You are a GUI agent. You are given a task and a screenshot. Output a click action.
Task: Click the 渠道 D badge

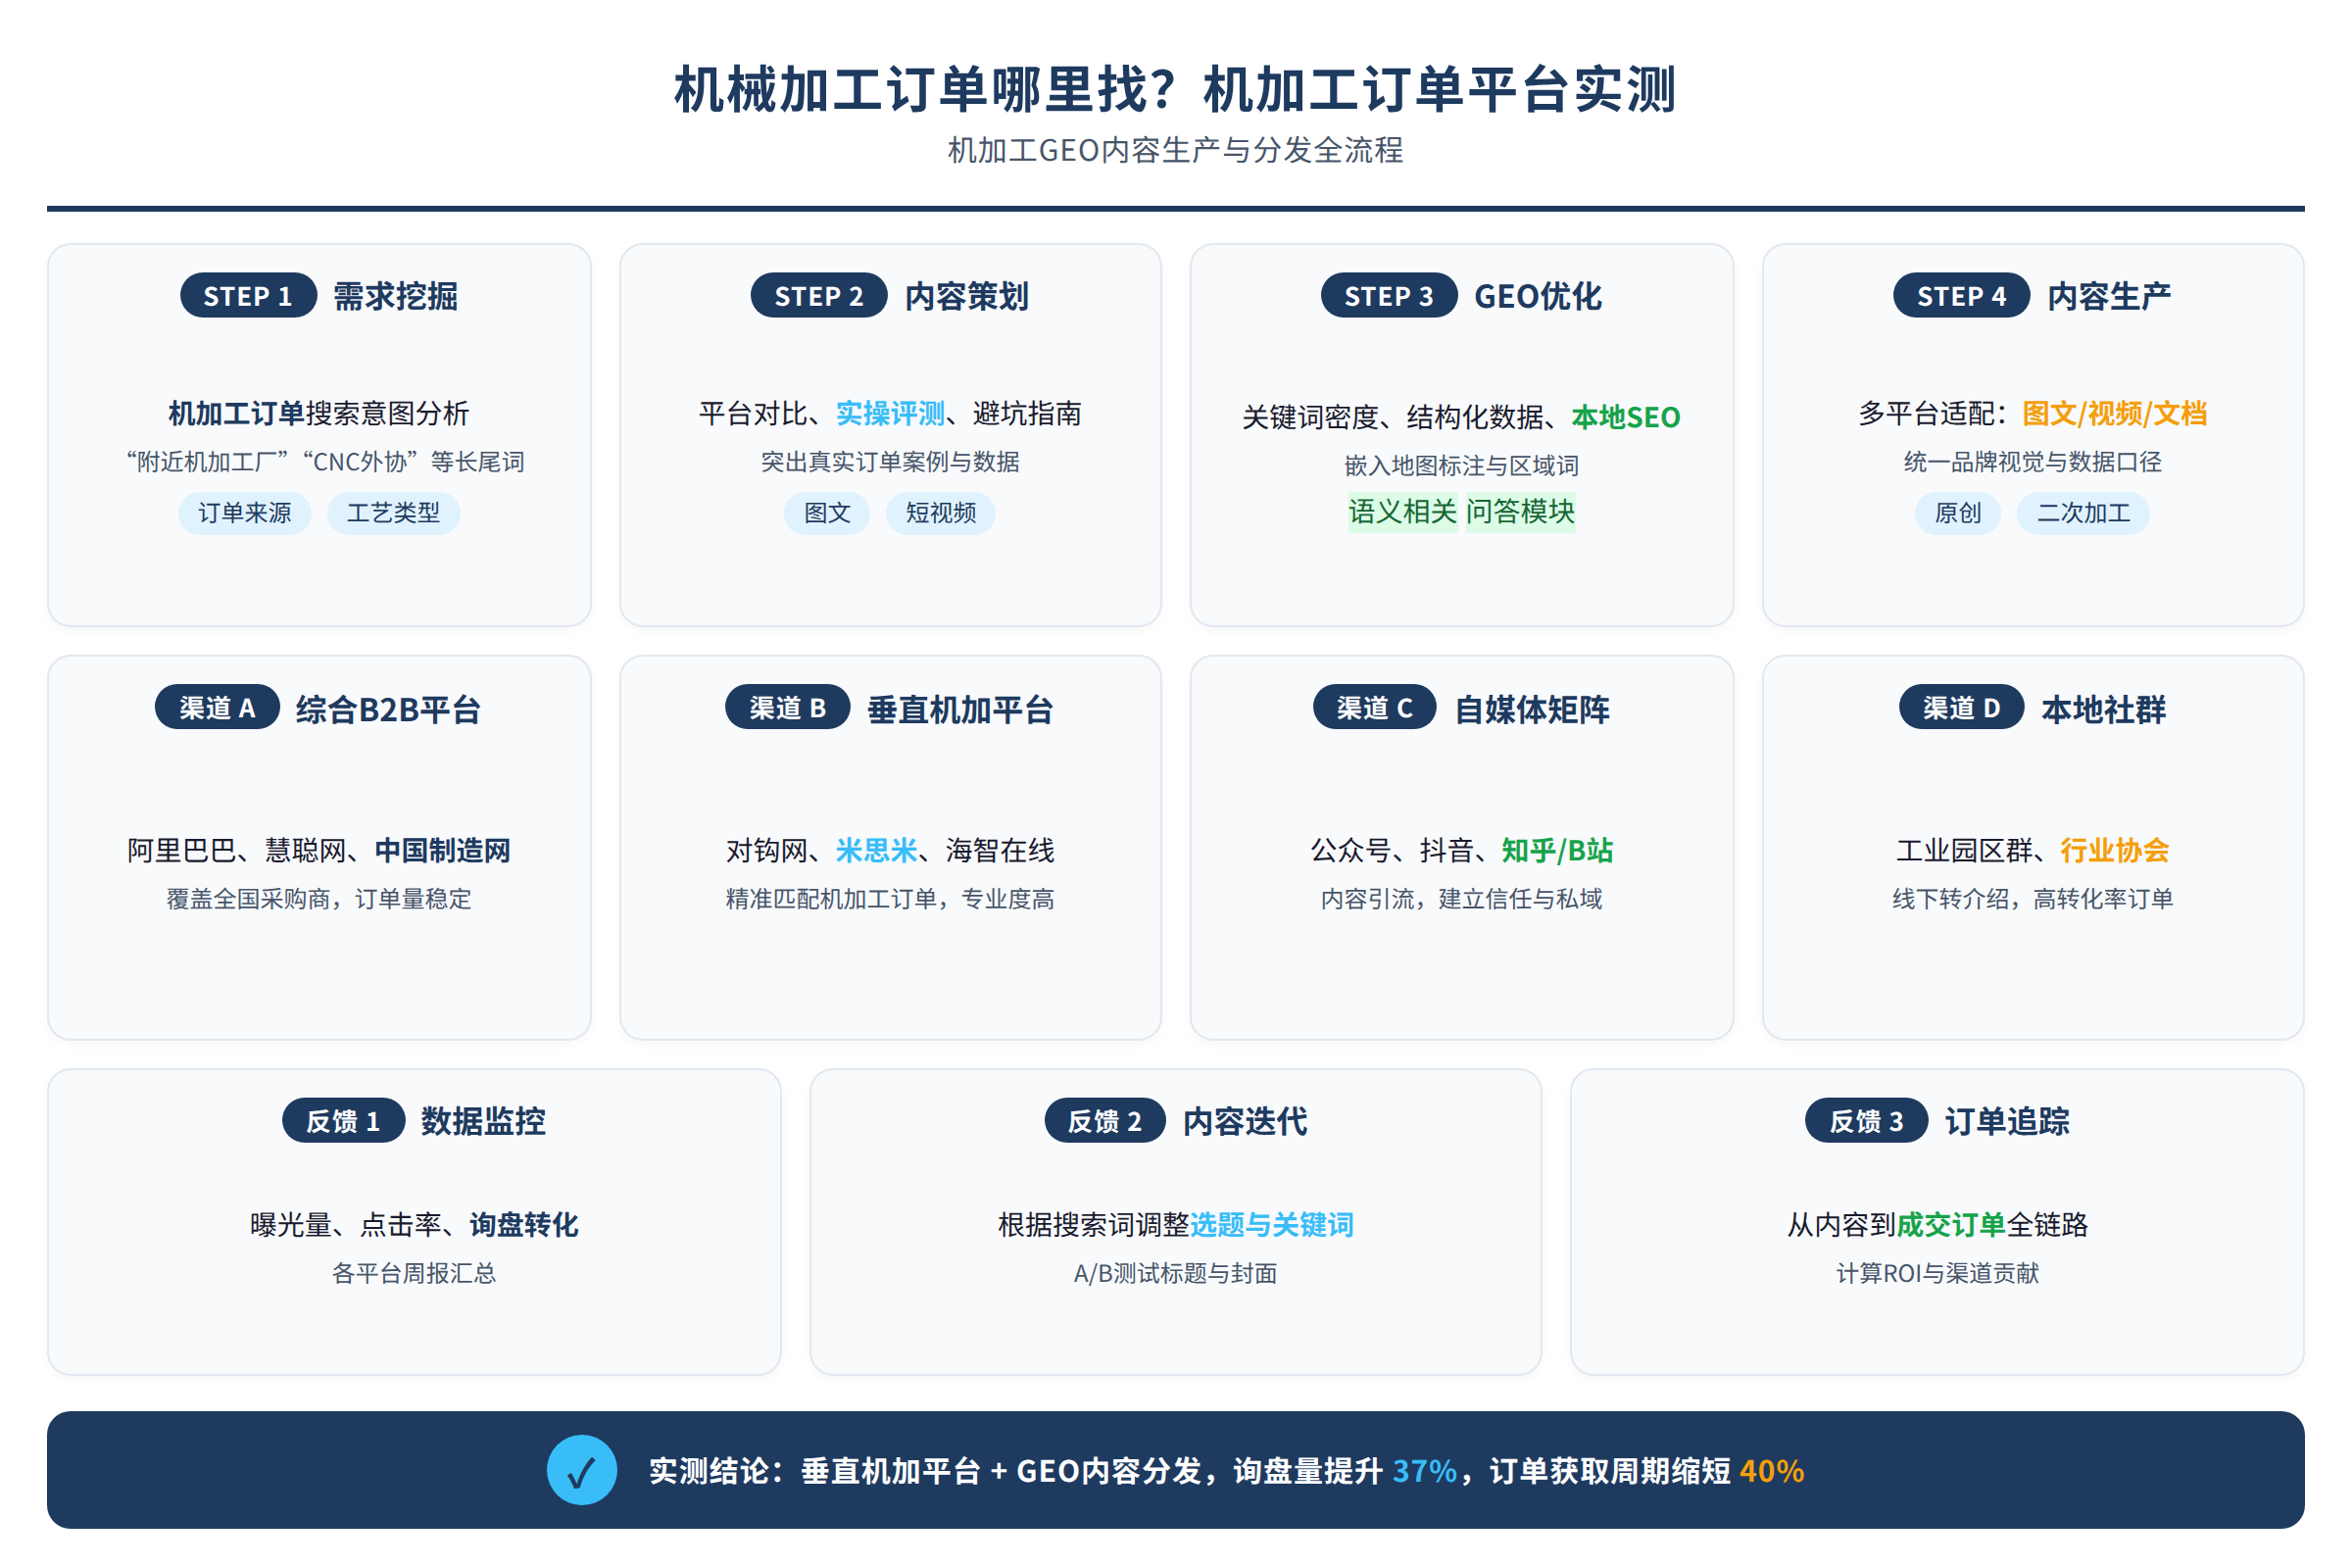1962,708
